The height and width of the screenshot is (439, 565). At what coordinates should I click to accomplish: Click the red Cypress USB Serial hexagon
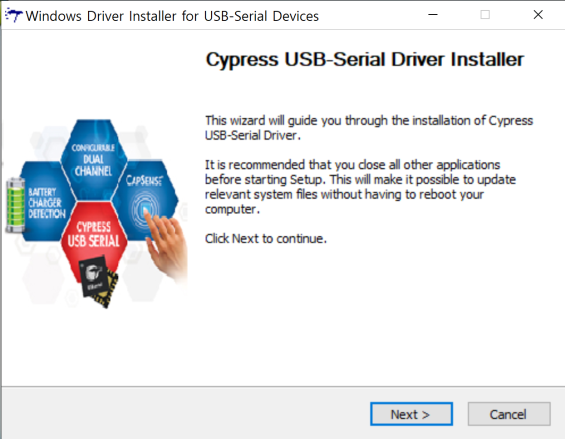[94, 238]
